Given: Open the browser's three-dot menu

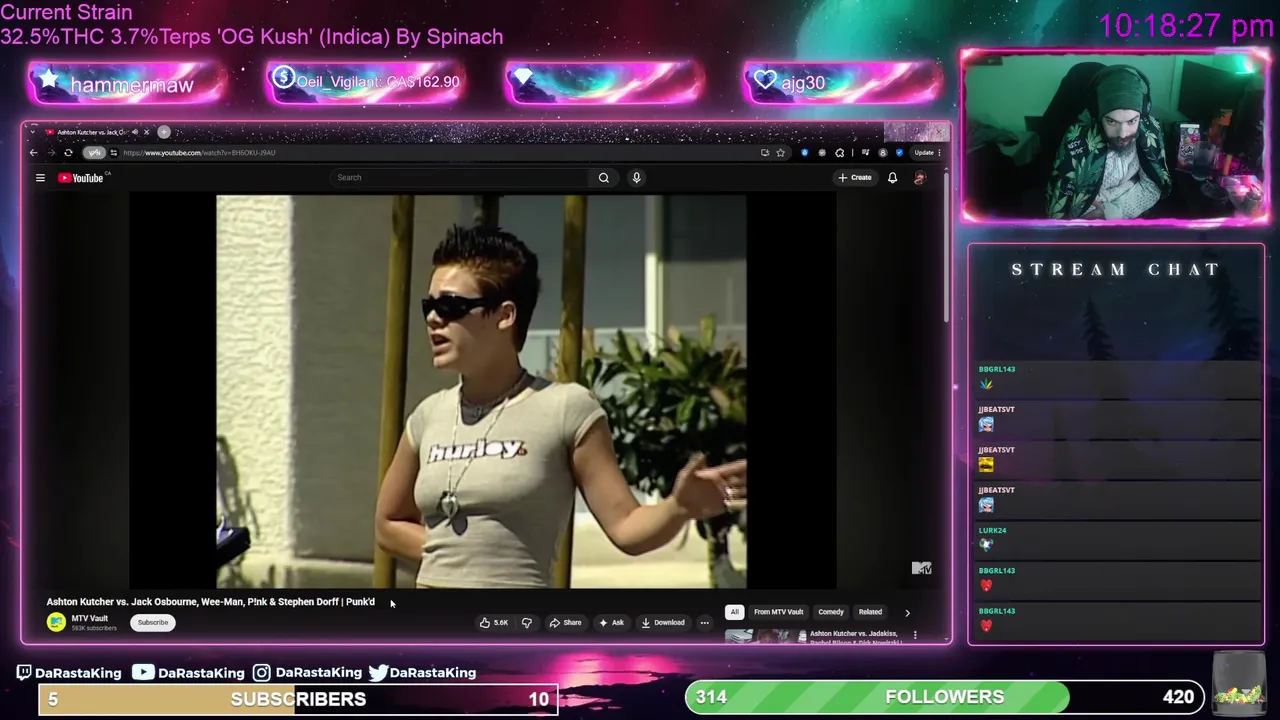Looking at the screenshot, I should (940, 153).
